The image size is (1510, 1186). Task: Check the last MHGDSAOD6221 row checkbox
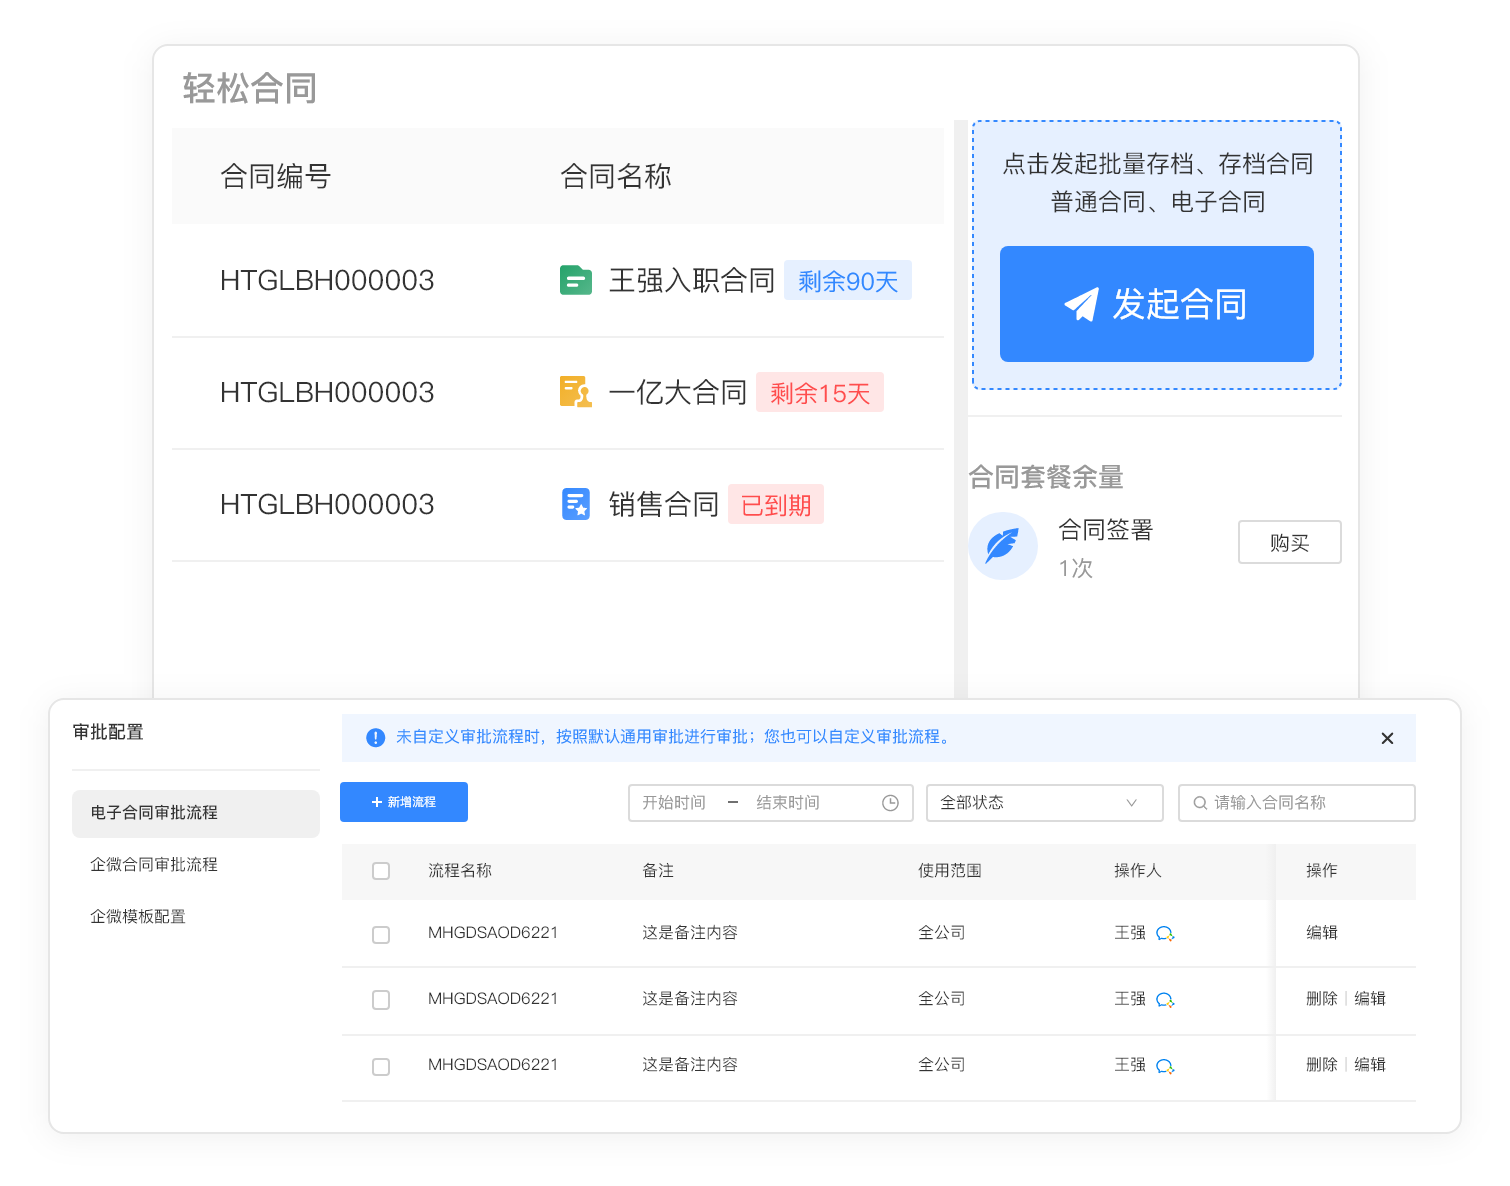[x=381, y=1067]
